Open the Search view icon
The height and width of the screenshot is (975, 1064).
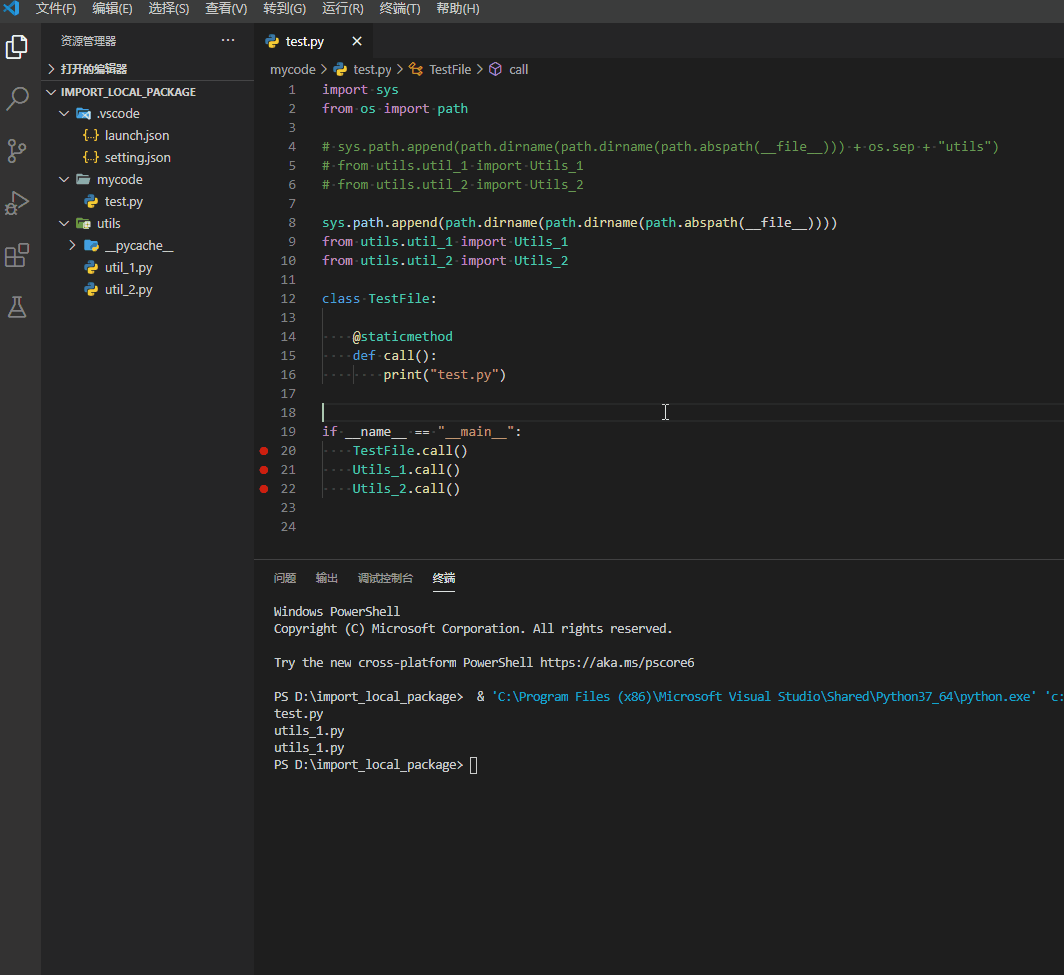tap(17, 98)
